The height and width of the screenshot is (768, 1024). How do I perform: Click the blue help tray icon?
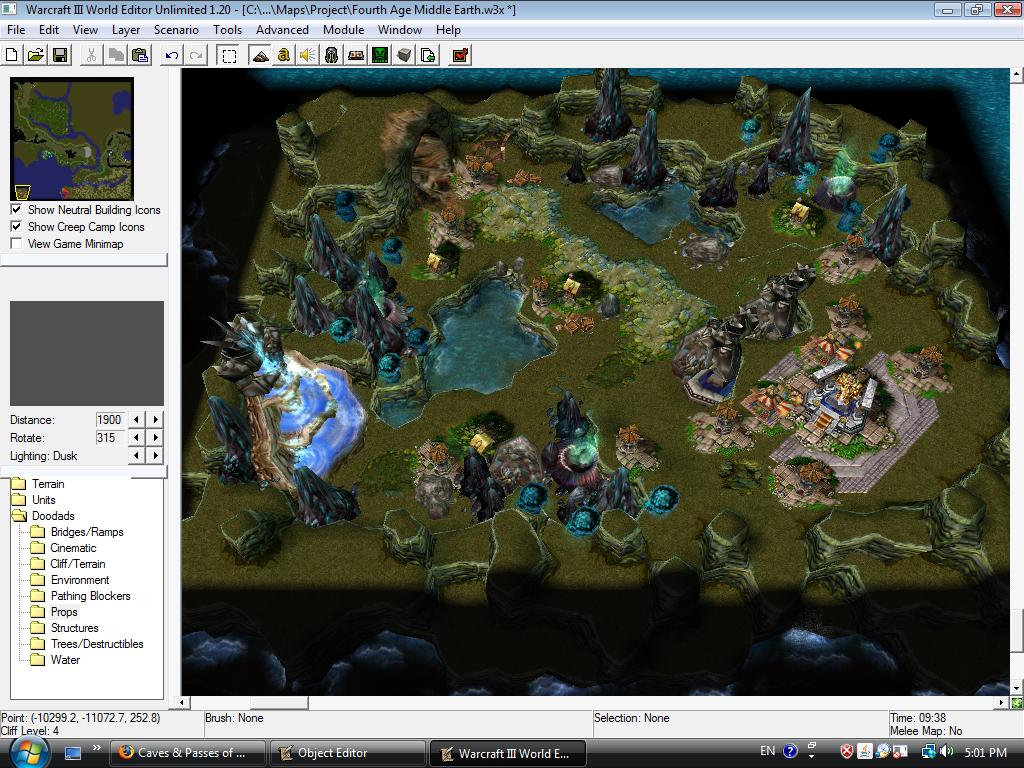click(x=790, y=752)
